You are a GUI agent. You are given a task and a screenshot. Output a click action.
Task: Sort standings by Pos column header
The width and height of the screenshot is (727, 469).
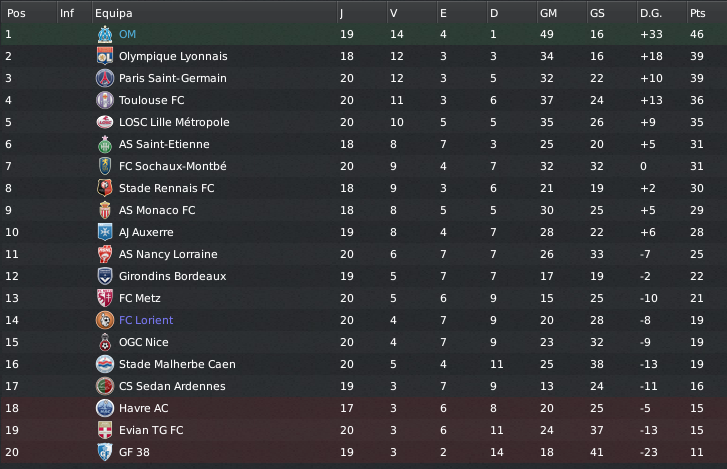(x=16, y=12)
